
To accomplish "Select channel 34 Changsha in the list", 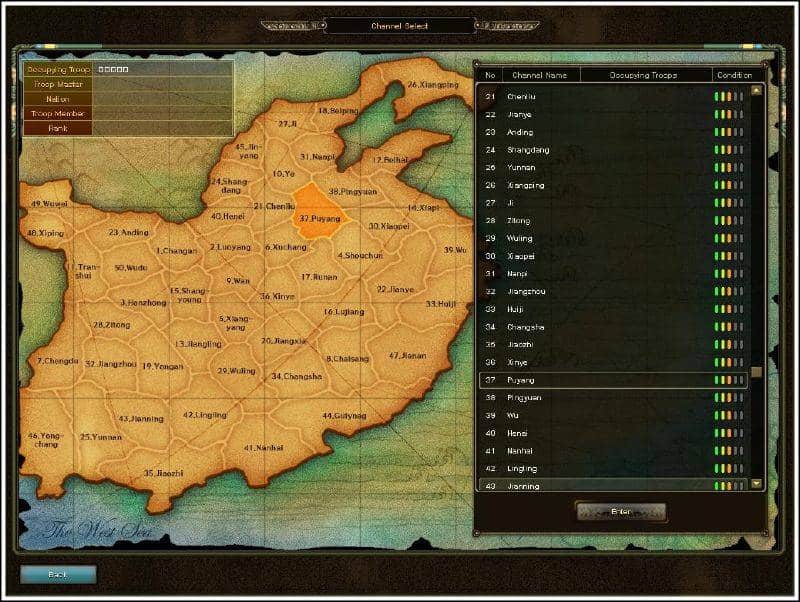I will pos(613,327).
